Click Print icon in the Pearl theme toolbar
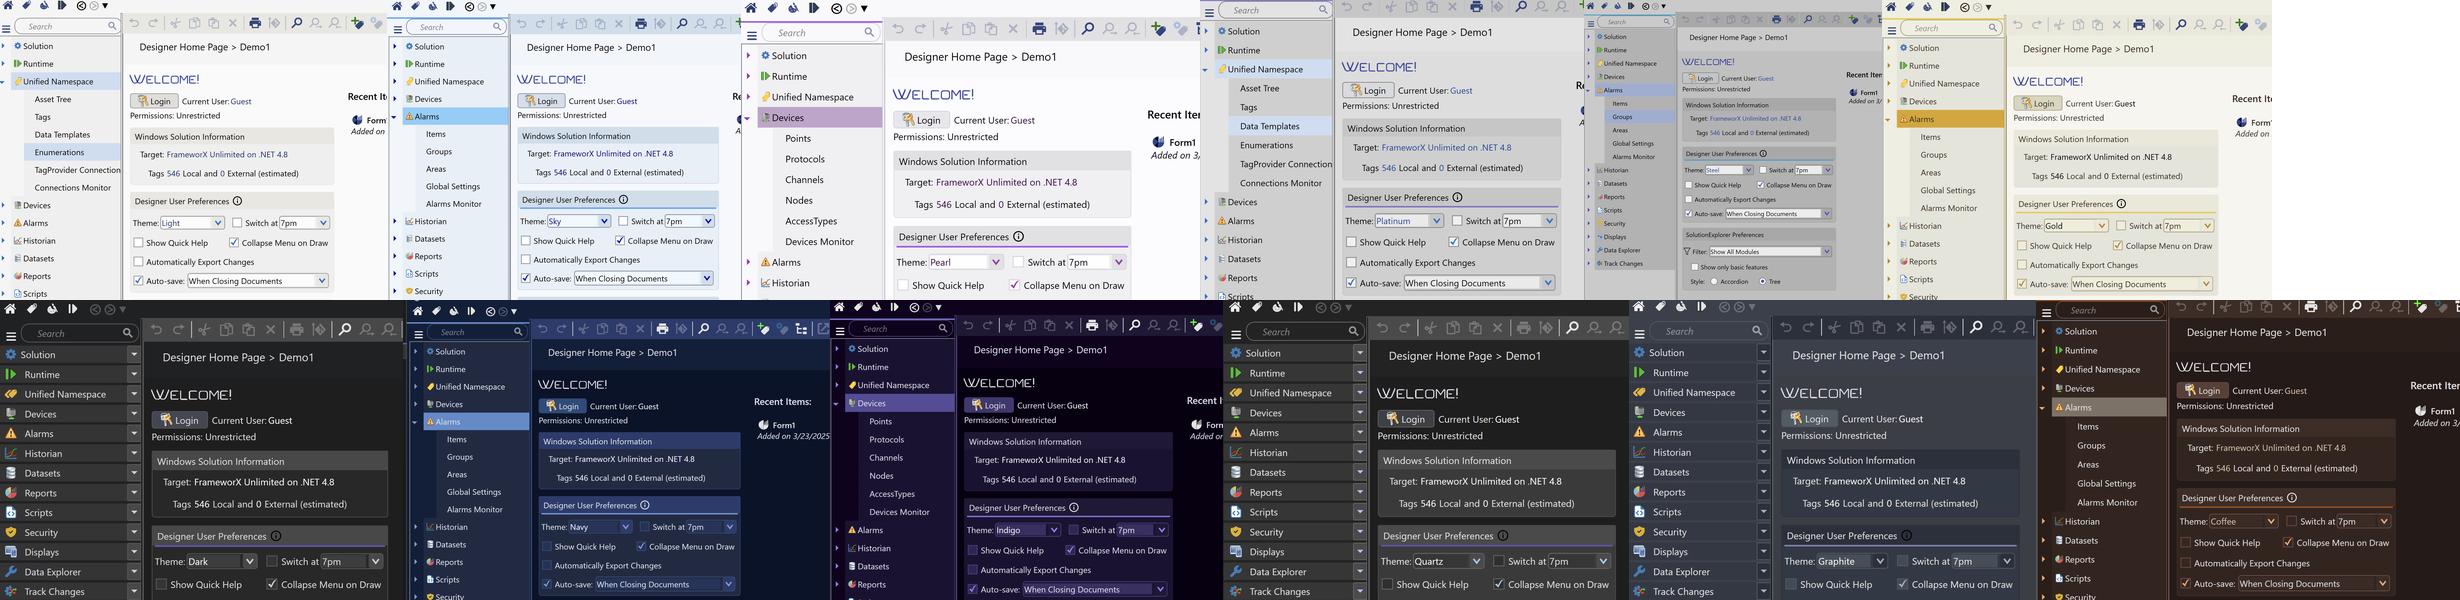The width and height of the screenshot is (2460, 600). pyautogui.click(x=1039, y=29)
